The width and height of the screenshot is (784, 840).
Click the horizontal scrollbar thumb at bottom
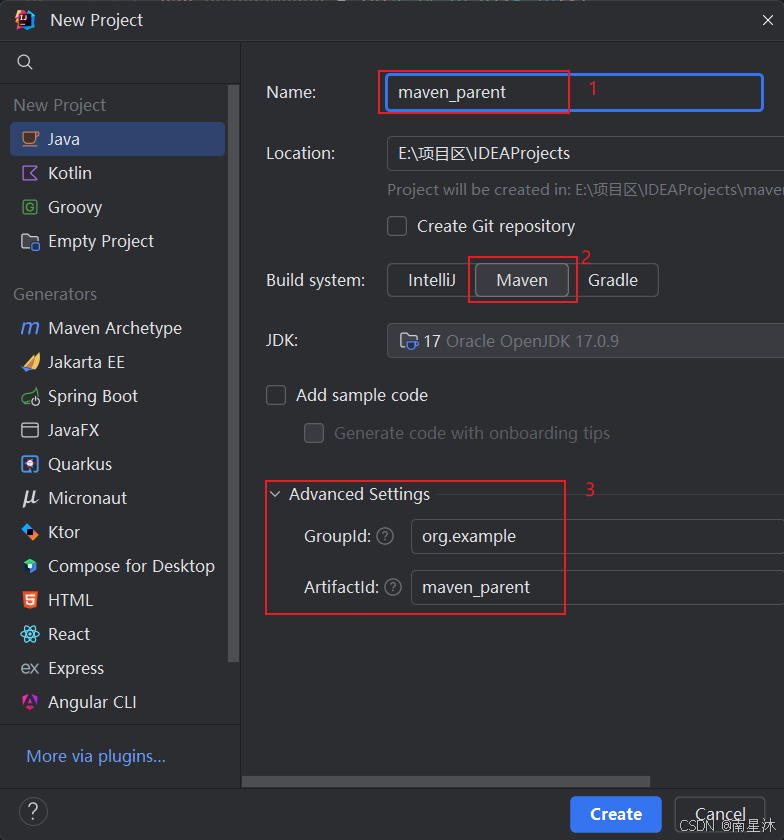446,782
